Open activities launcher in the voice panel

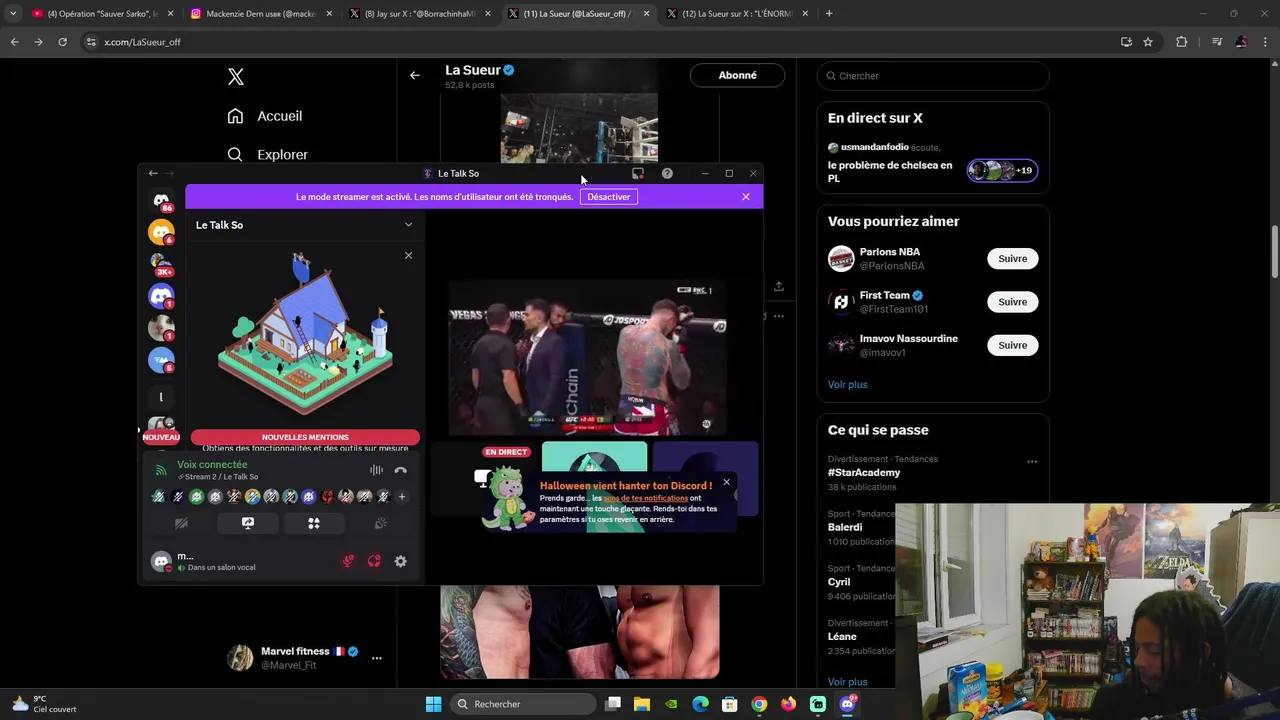point(314,523)
